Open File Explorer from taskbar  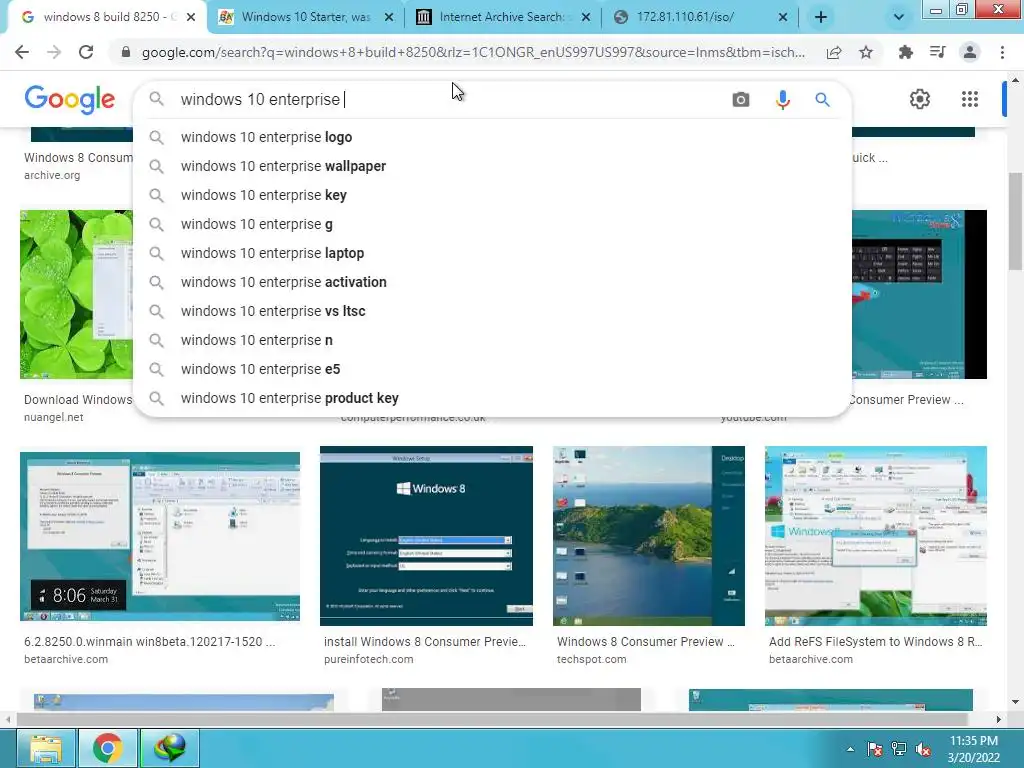(45, 748)
